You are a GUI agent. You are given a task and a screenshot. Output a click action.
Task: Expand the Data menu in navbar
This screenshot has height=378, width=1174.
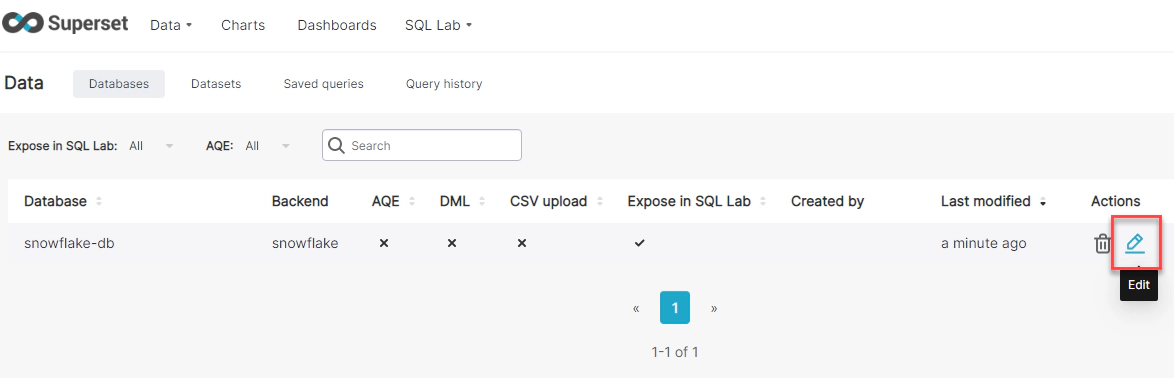[x=171, y=25]
